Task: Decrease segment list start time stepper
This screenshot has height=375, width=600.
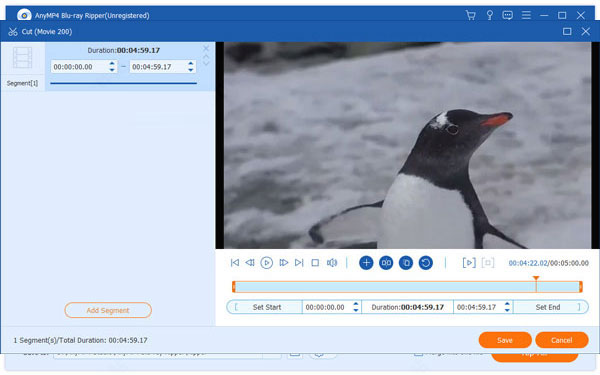Action: (x=112, y=70)
